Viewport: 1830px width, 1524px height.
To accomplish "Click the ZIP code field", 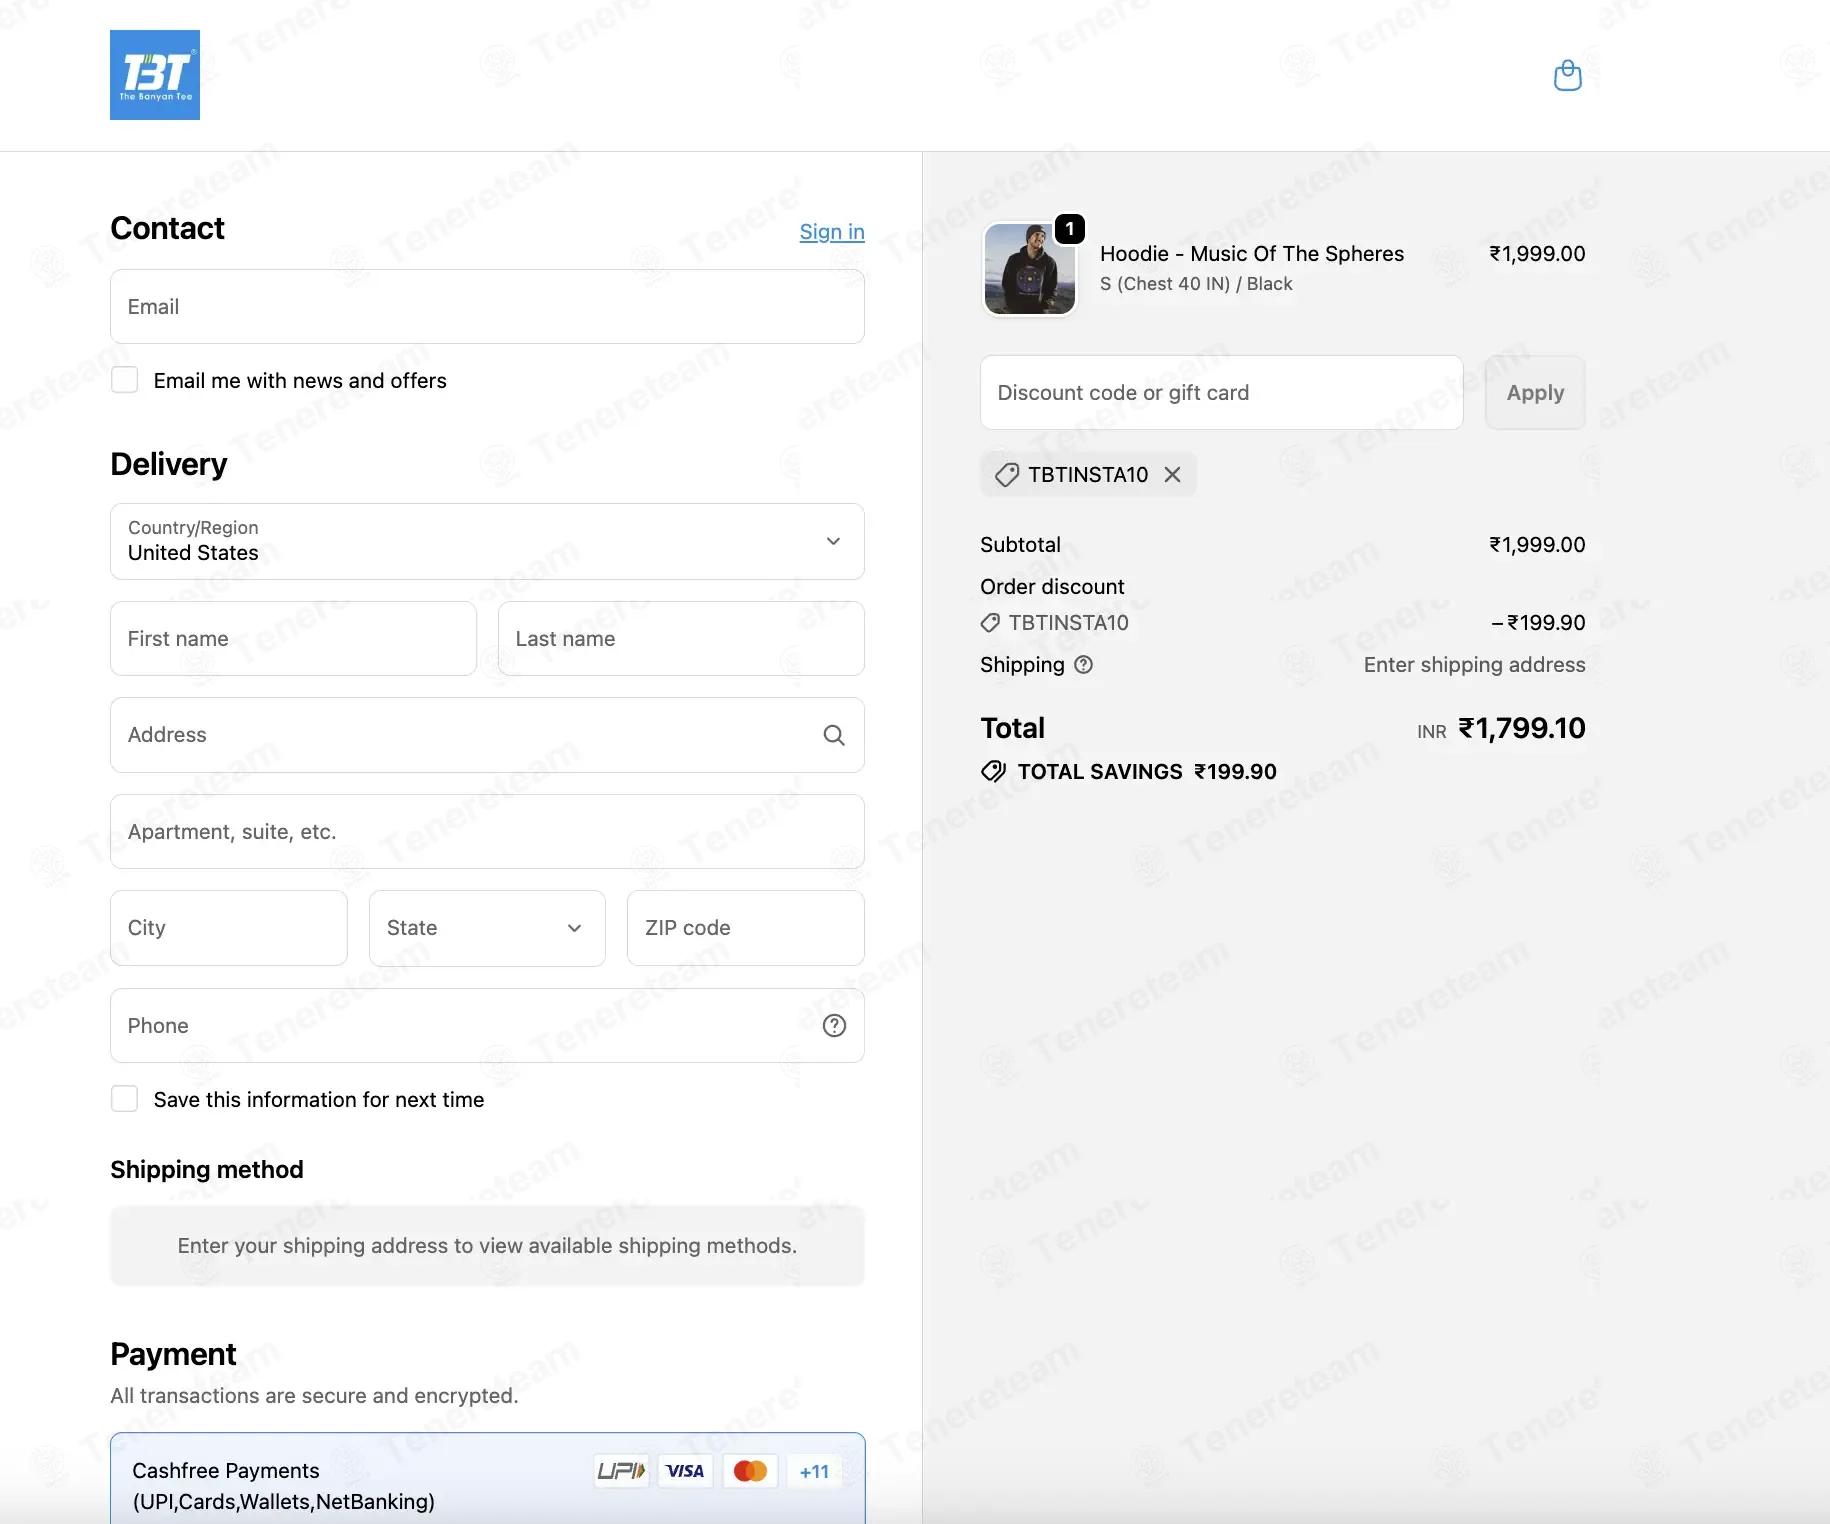I will [x=746, y=928].
